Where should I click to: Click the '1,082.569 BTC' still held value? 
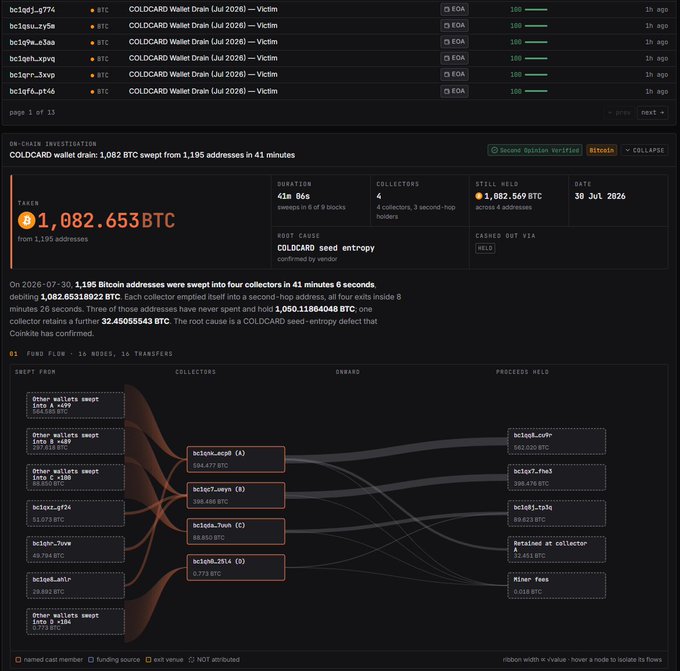(x=513, y=196)
